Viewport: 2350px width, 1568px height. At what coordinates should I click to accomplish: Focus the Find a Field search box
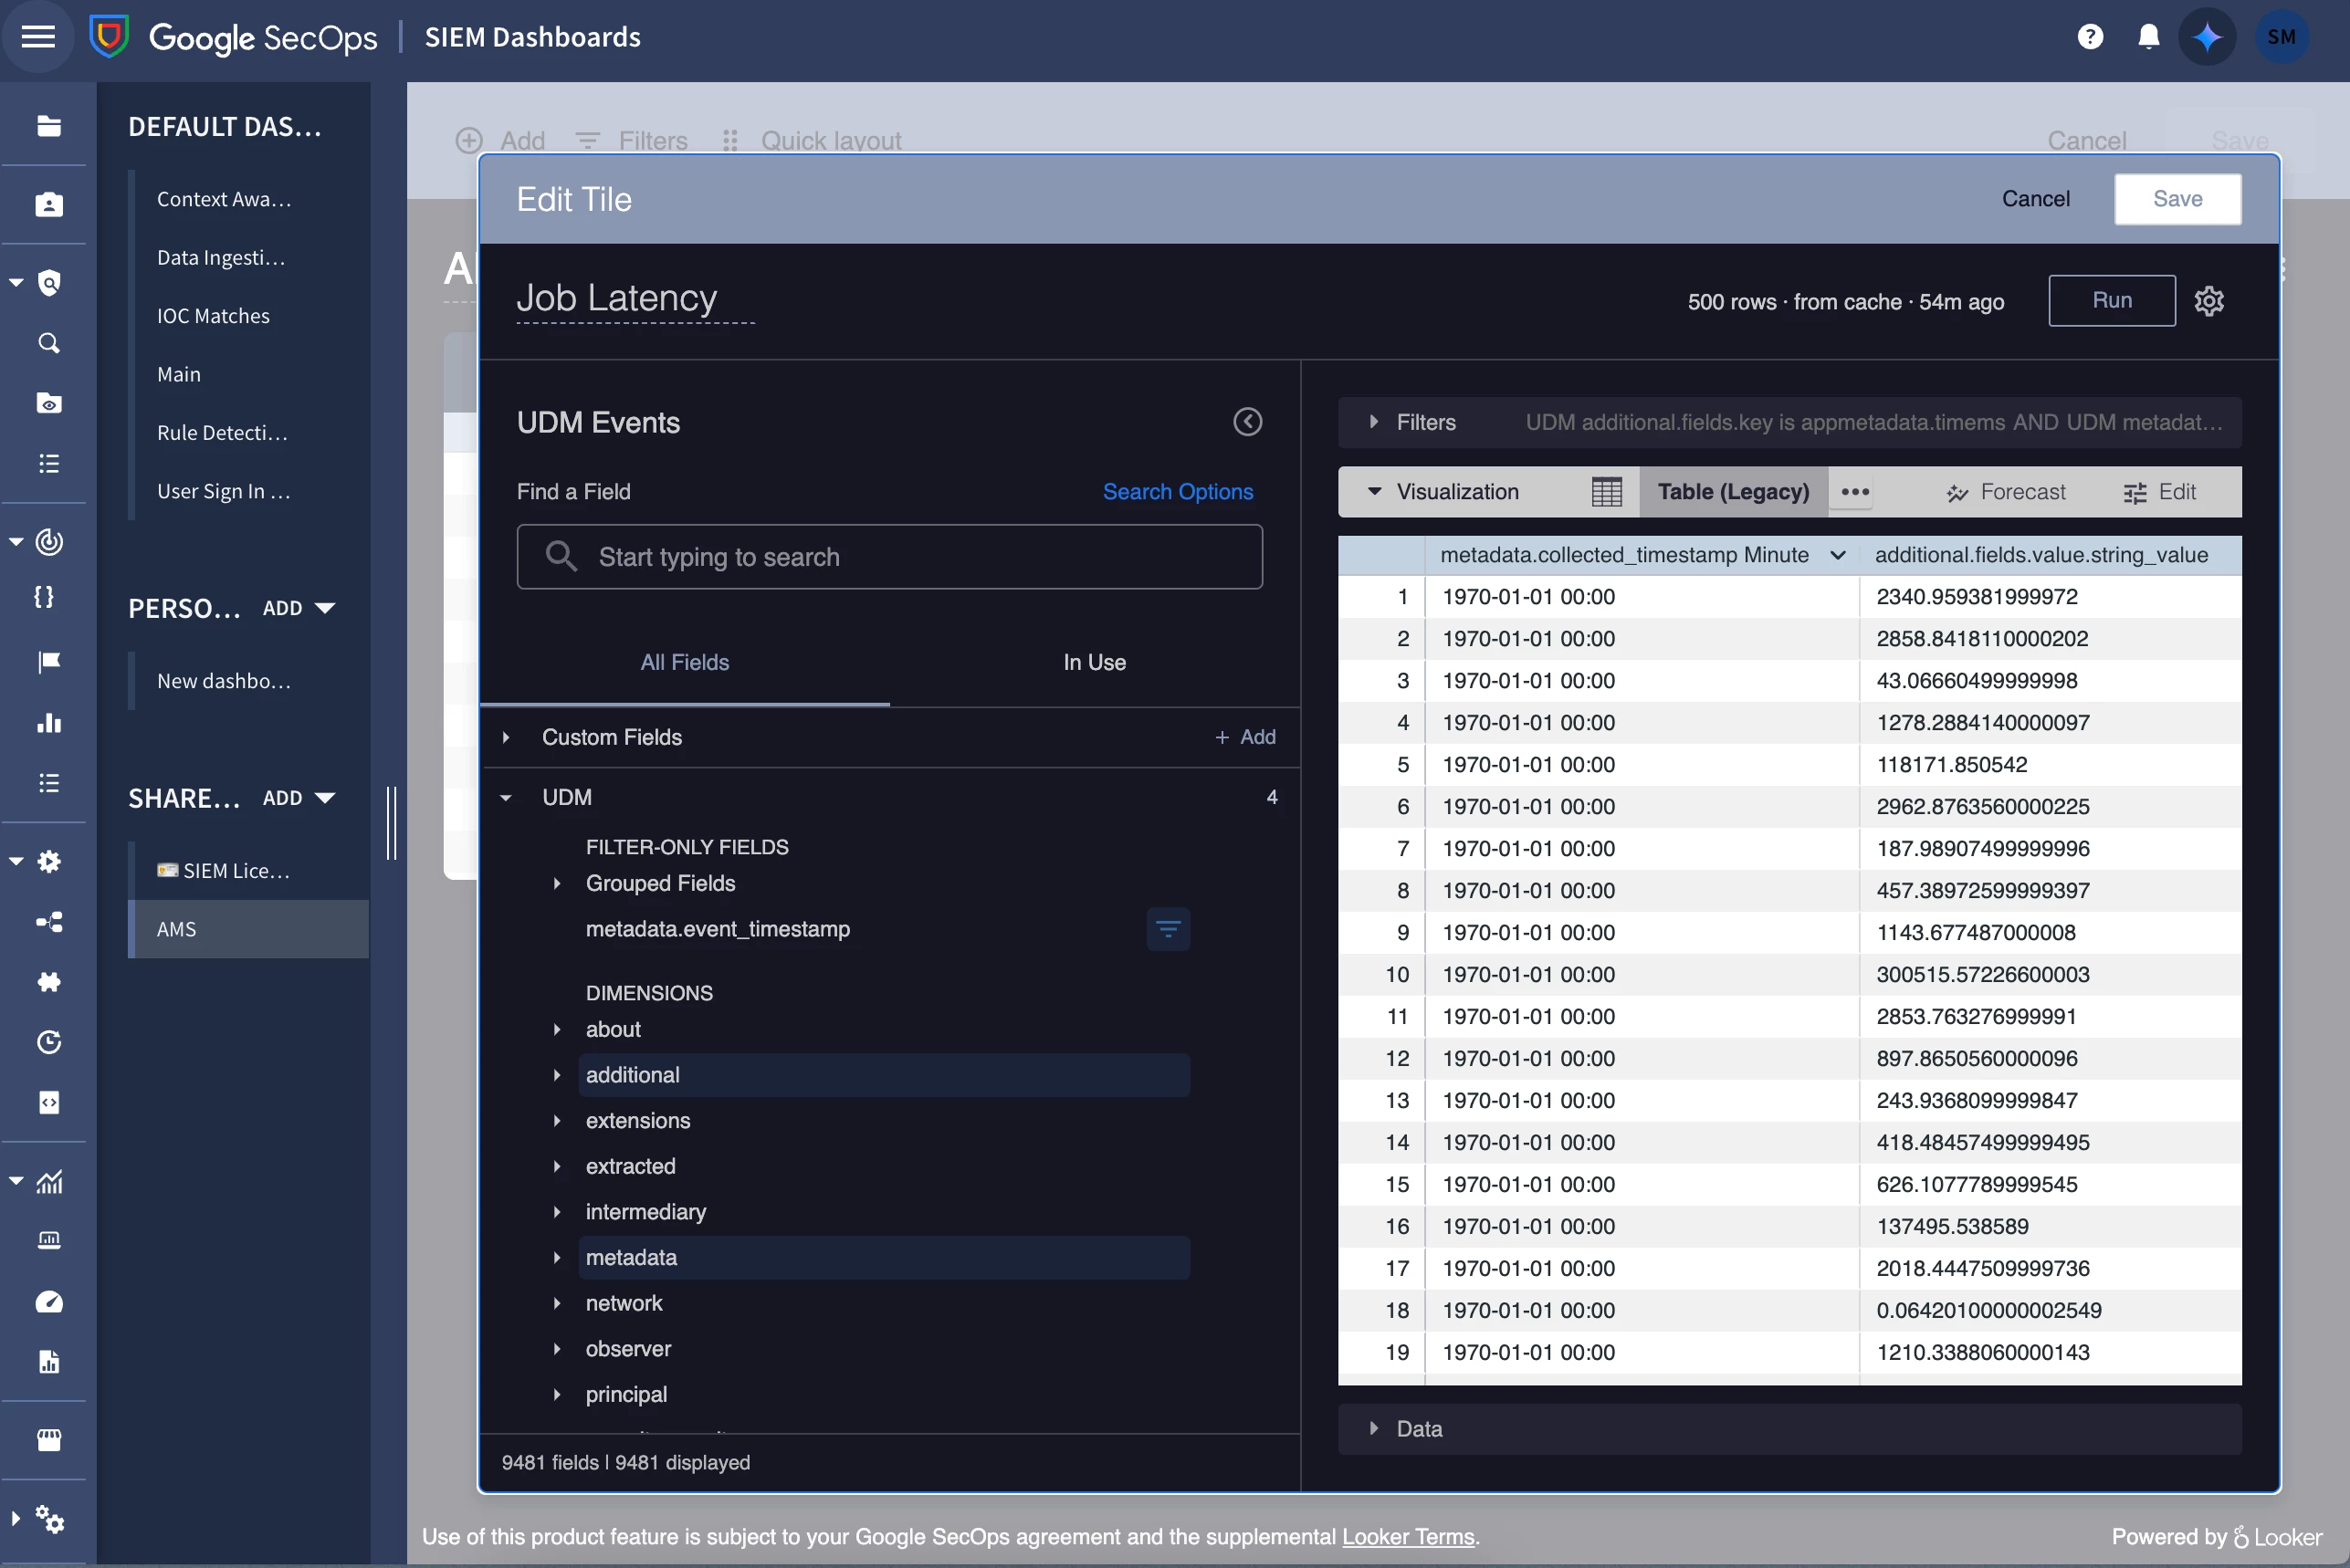(889, 557)
